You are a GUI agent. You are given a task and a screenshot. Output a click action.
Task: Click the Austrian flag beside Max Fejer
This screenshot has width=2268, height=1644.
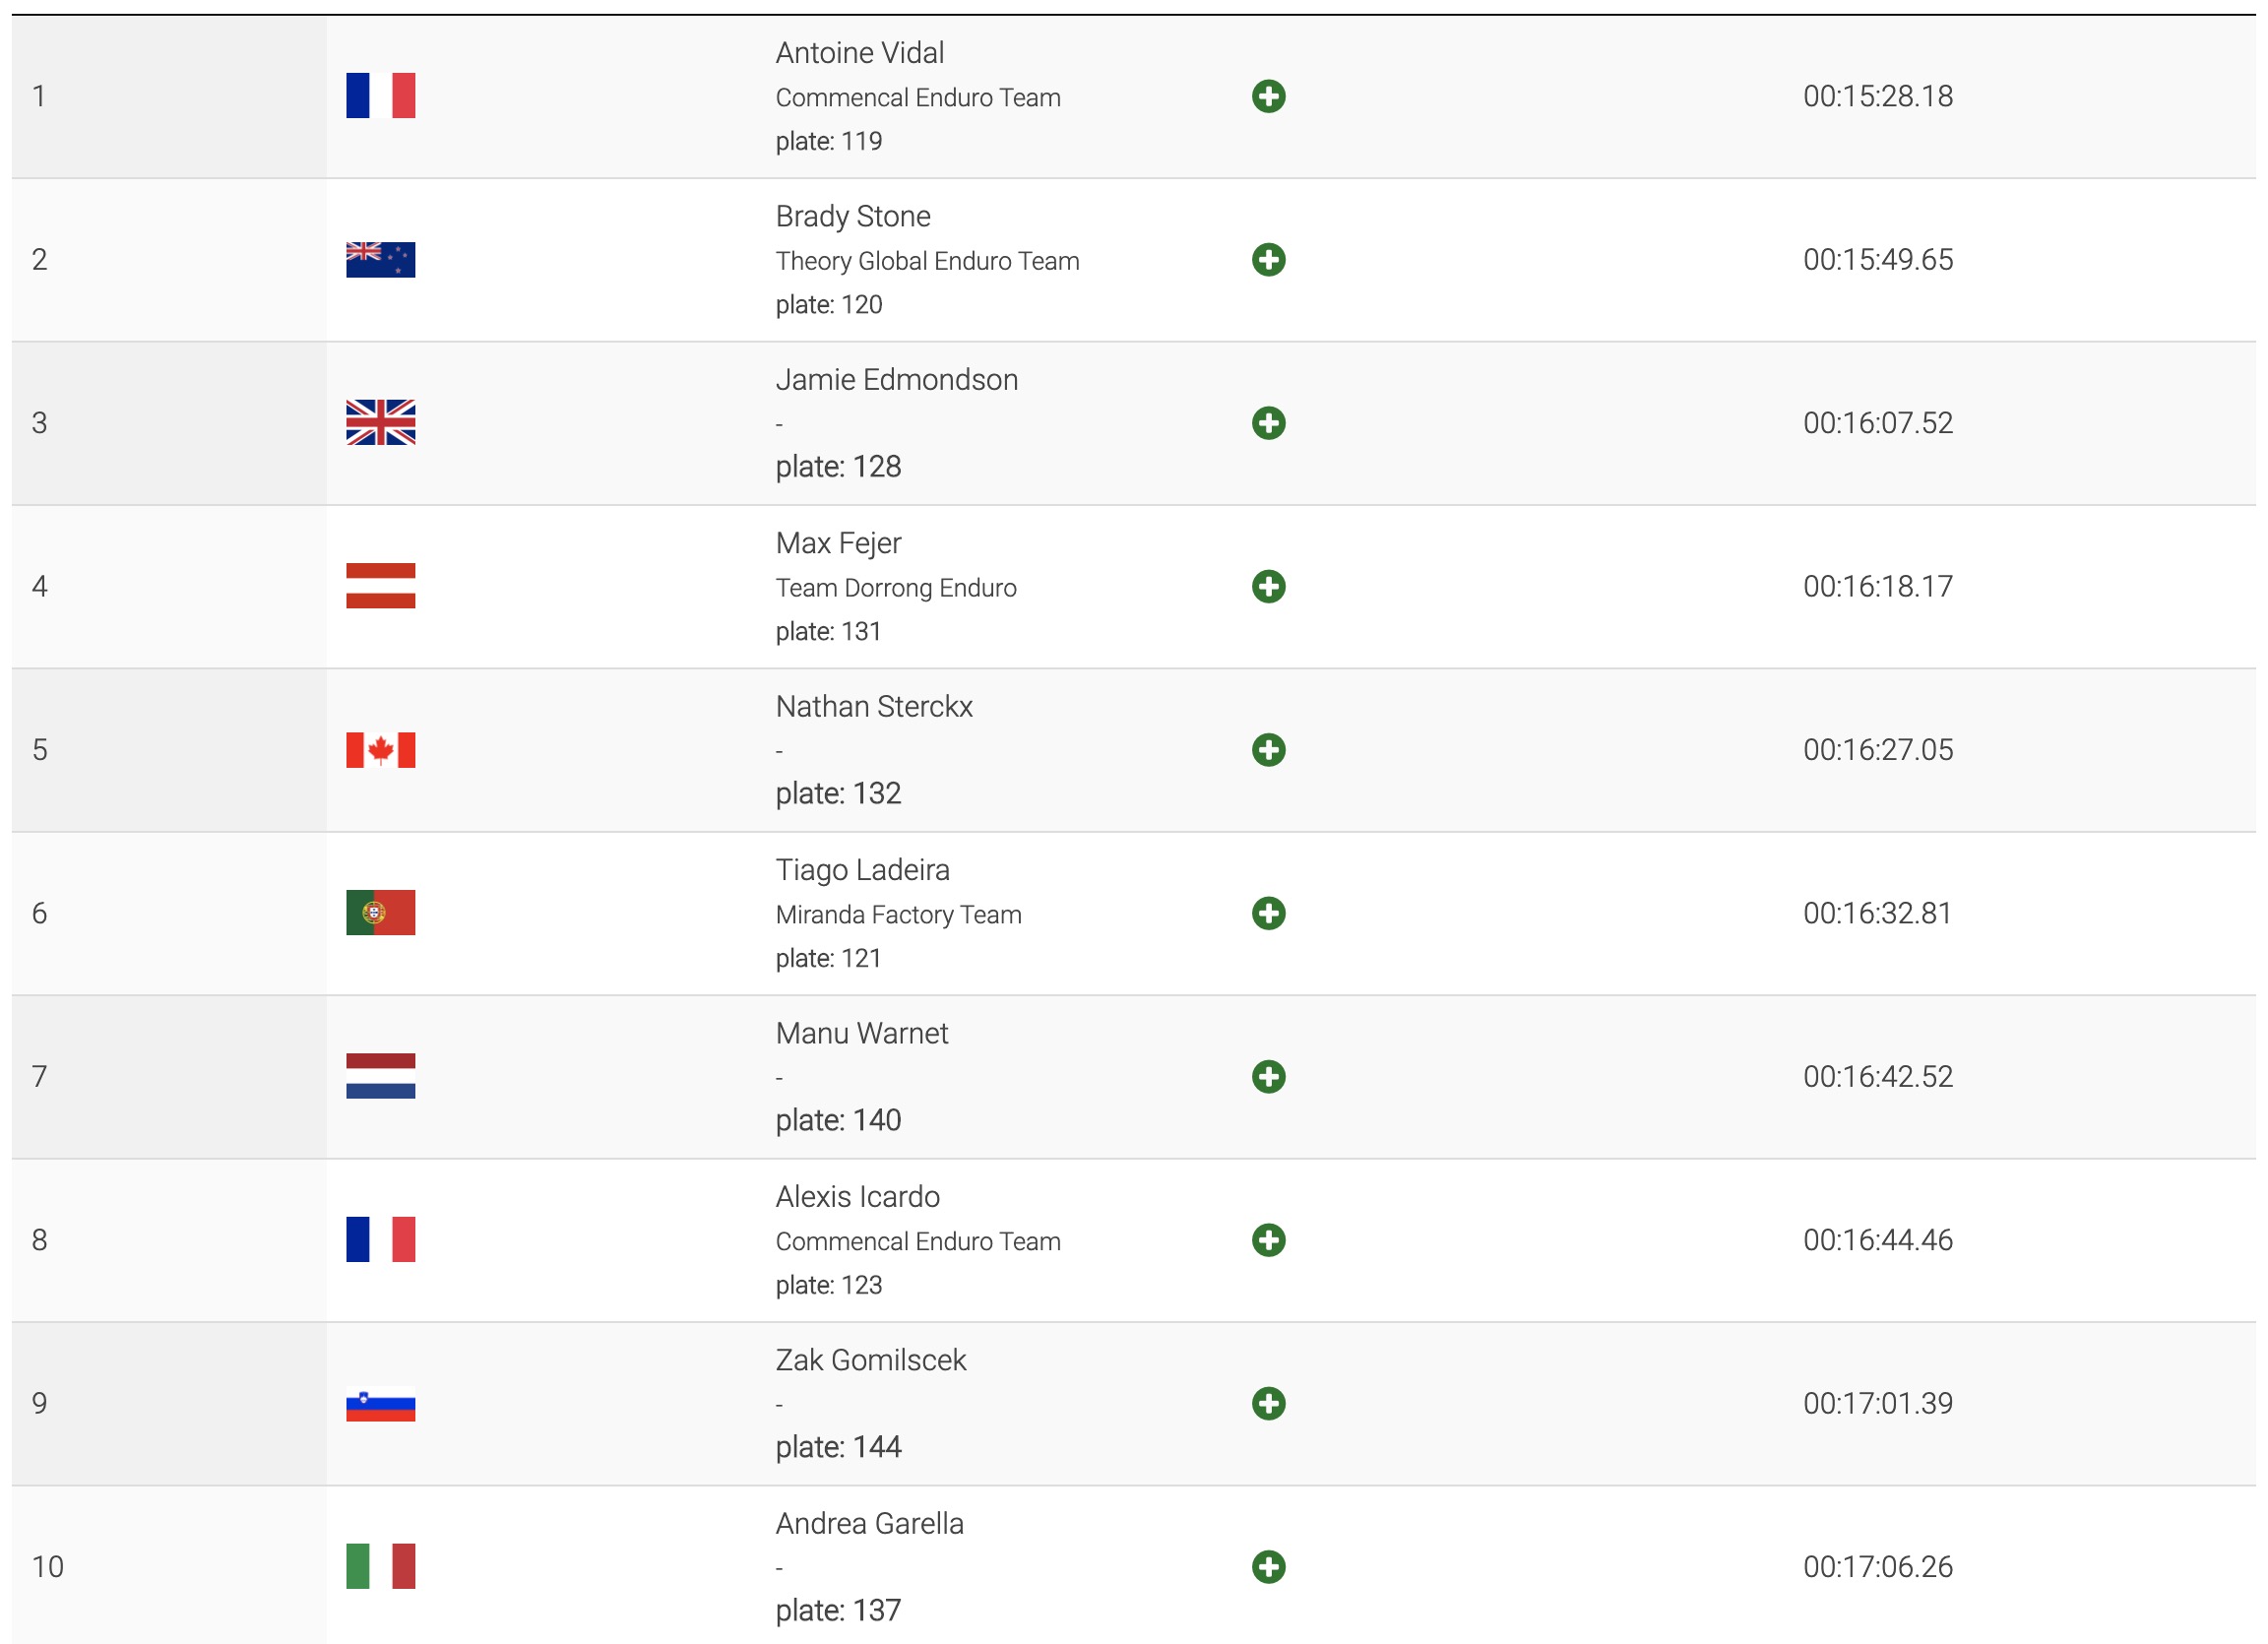(380, 586)
